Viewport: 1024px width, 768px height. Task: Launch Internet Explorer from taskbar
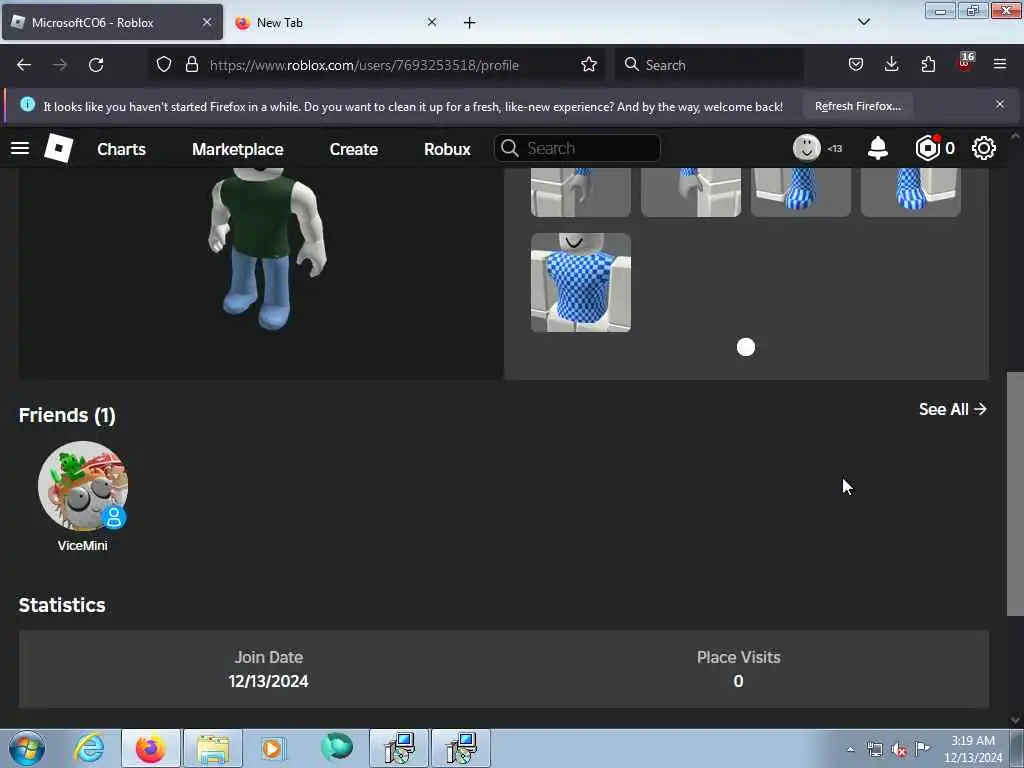click(x=89, y=748)
